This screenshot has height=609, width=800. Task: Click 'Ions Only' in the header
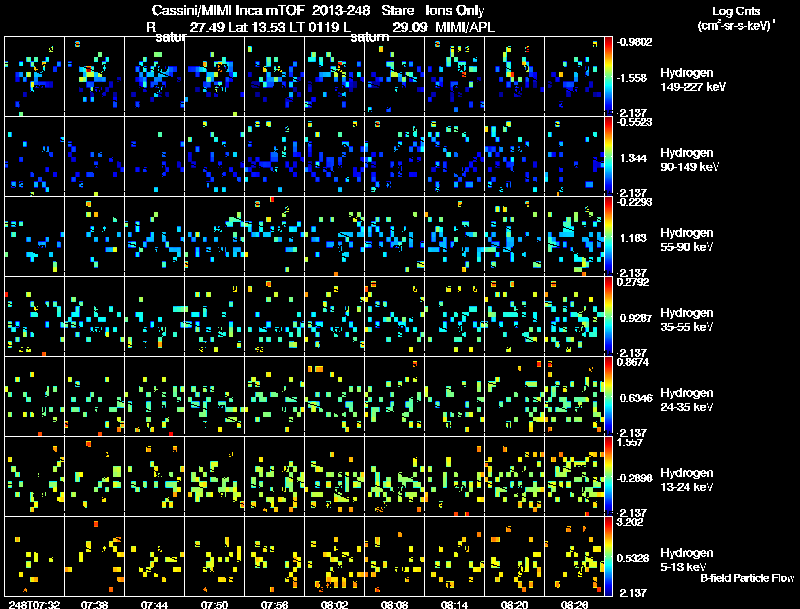click(x=455, y=11)
